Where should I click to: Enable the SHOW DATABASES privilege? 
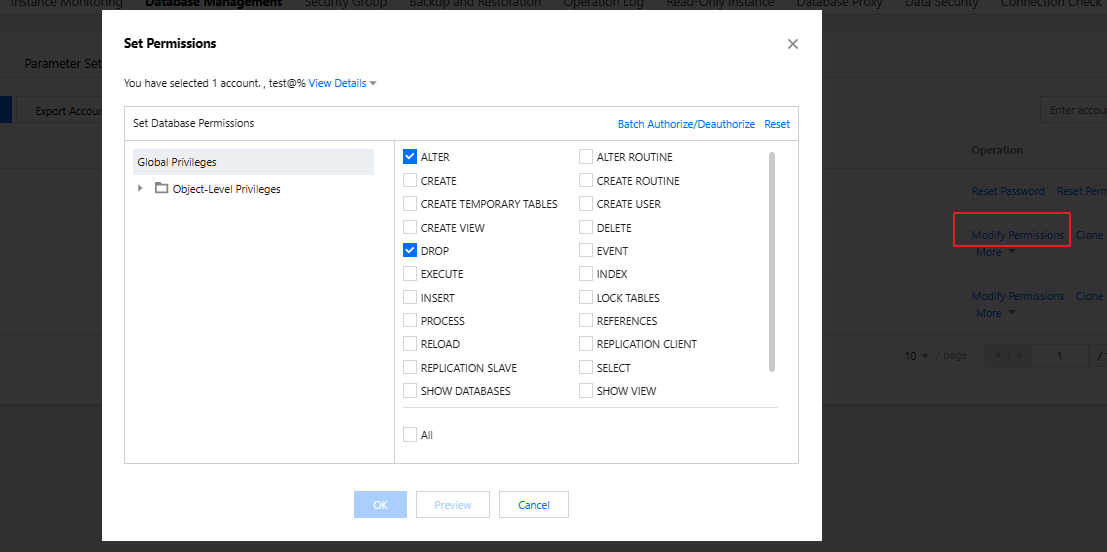[410, 391]
